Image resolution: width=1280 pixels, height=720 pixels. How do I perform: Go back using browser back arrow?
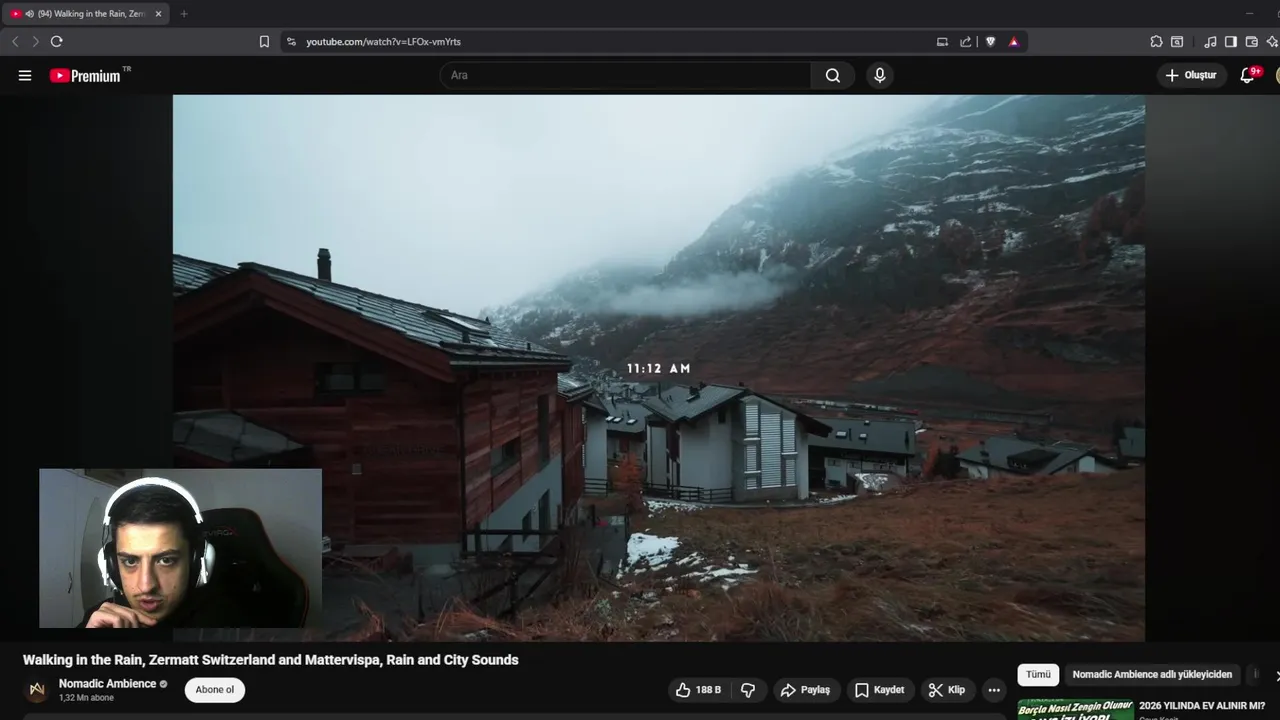(14, 41)
